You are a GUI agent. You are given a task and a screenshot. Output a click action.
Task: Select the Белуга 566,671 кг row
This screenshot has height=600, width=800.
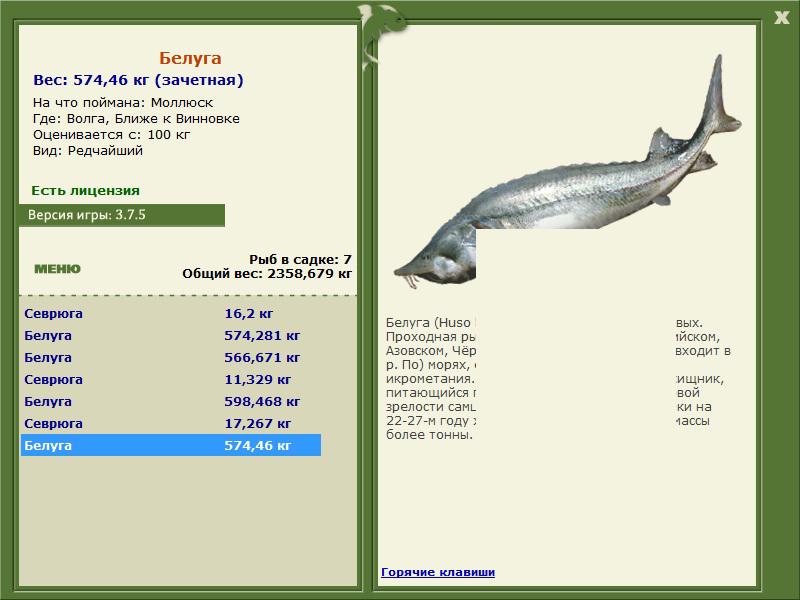point(171,357)
